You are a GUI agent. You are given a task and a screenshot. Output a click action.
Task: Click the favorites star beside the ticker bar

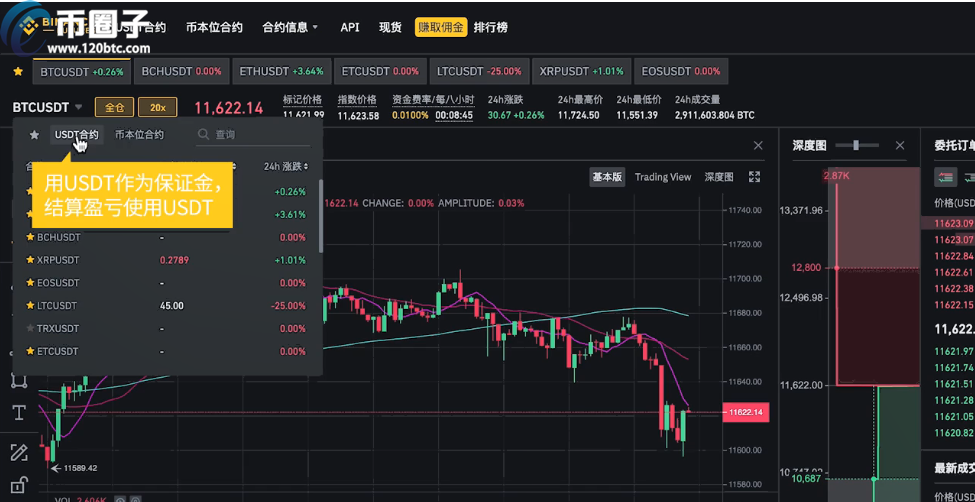pos(18,72)
